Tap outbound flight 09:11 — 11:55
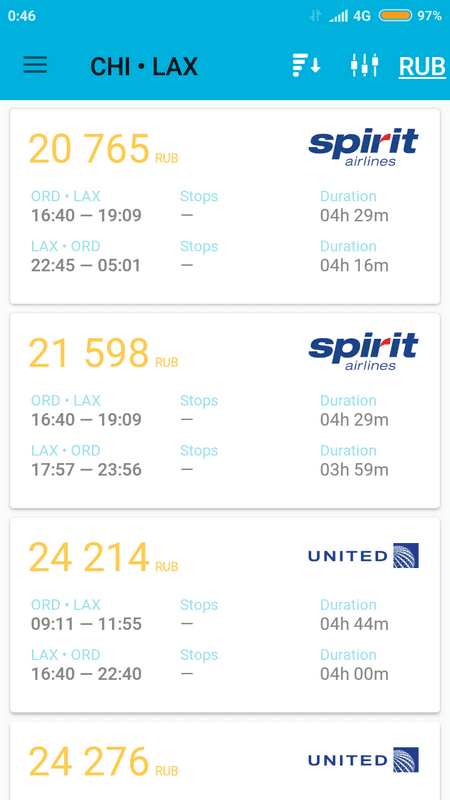This screenshot has width=450, height=800. [86, 624]
